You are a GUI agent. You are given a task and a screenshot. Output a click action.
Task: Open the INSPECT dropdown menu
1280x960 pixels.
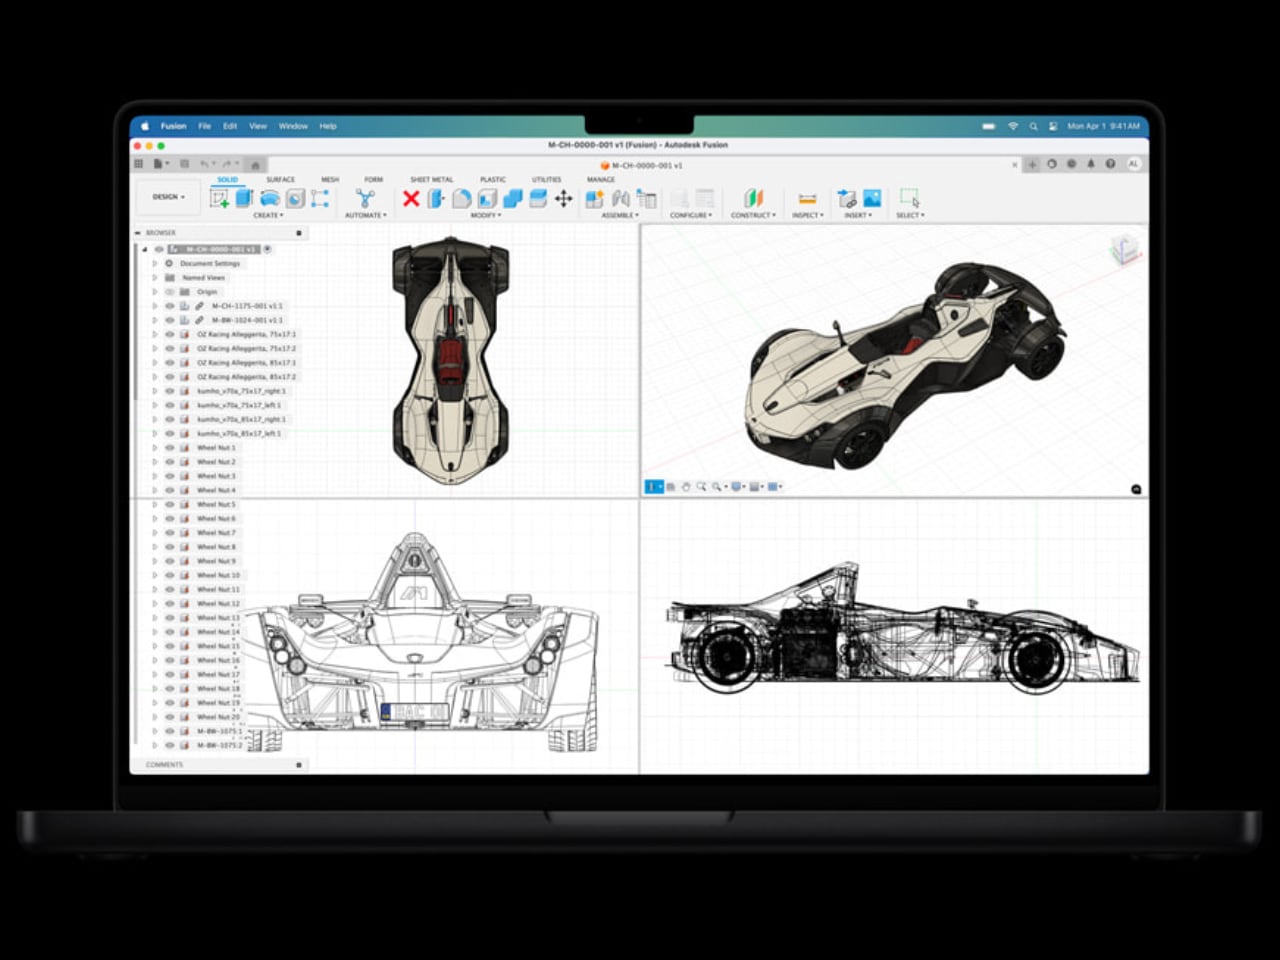pos(808,215)
